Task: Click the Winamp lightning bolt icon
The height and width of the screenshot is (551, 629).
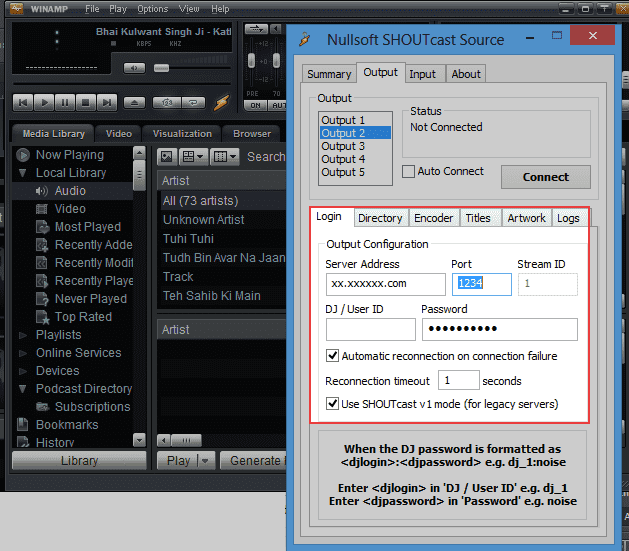Action: click(221, 103)
